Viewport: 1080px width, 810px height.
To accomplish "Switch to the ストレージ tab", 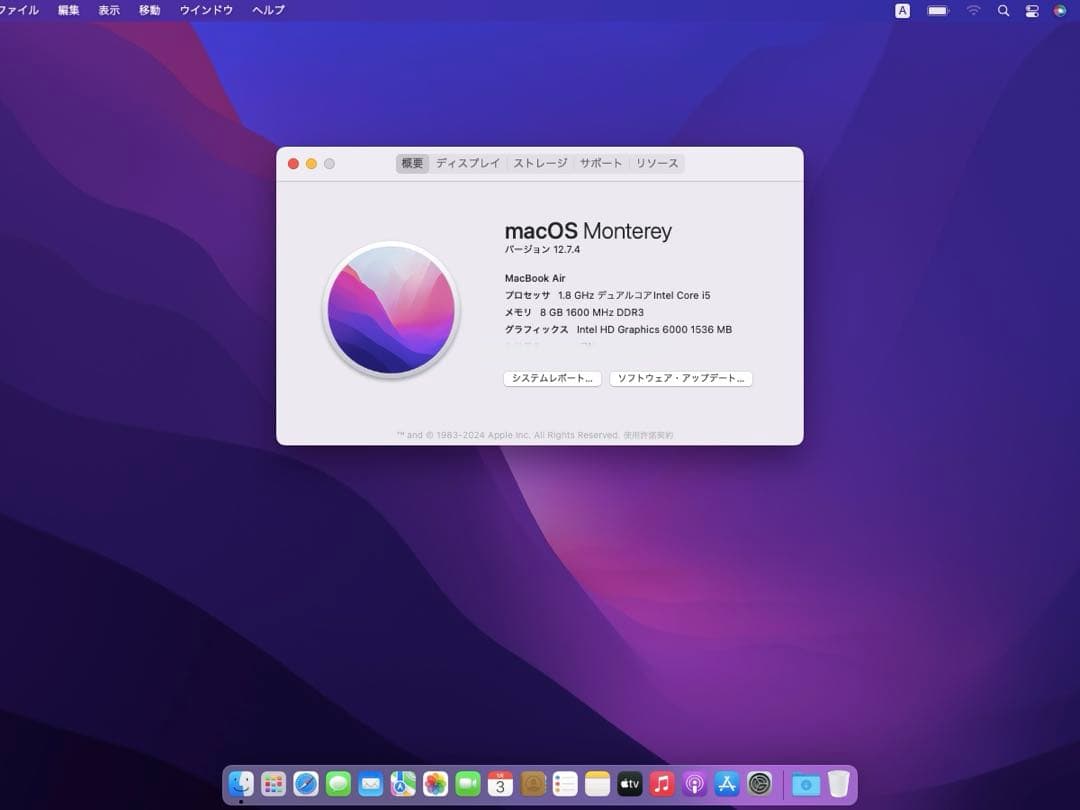I will [540, 163].
